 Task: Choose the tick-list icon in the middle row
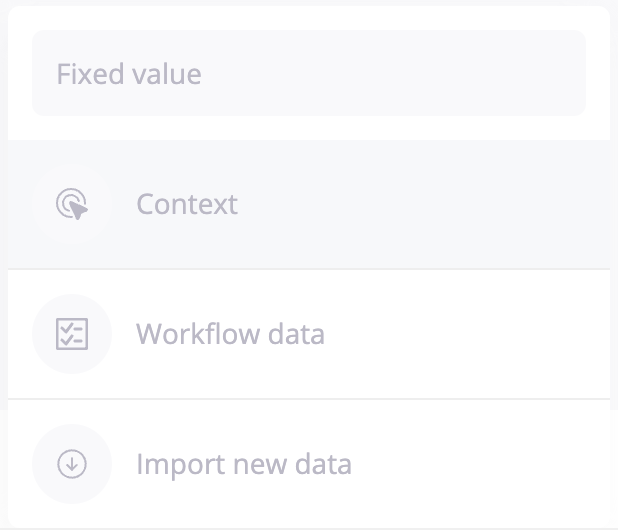(72, 334)
